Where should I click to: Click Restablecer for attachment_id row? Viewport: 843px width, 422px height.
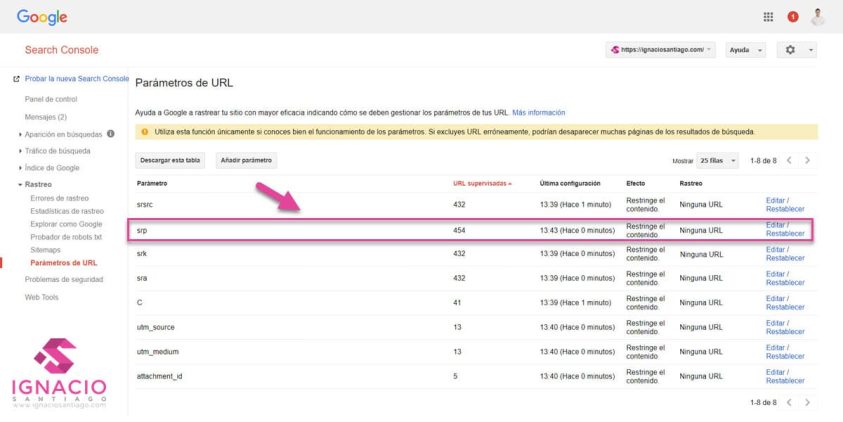pyautogui.click(x=785, y=381)
